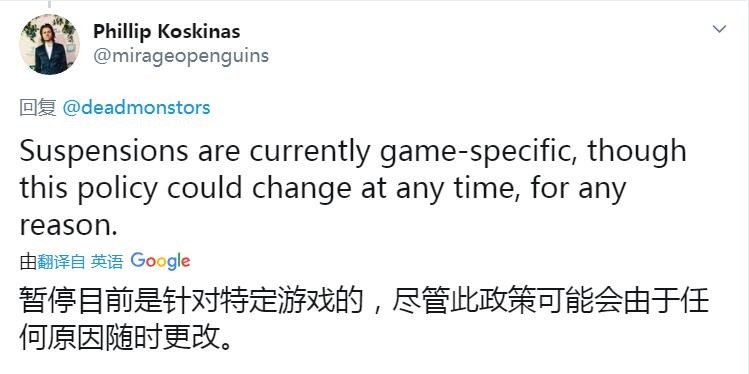Click the 回复 reply label

pyautogui.click(x=38, y=108)
